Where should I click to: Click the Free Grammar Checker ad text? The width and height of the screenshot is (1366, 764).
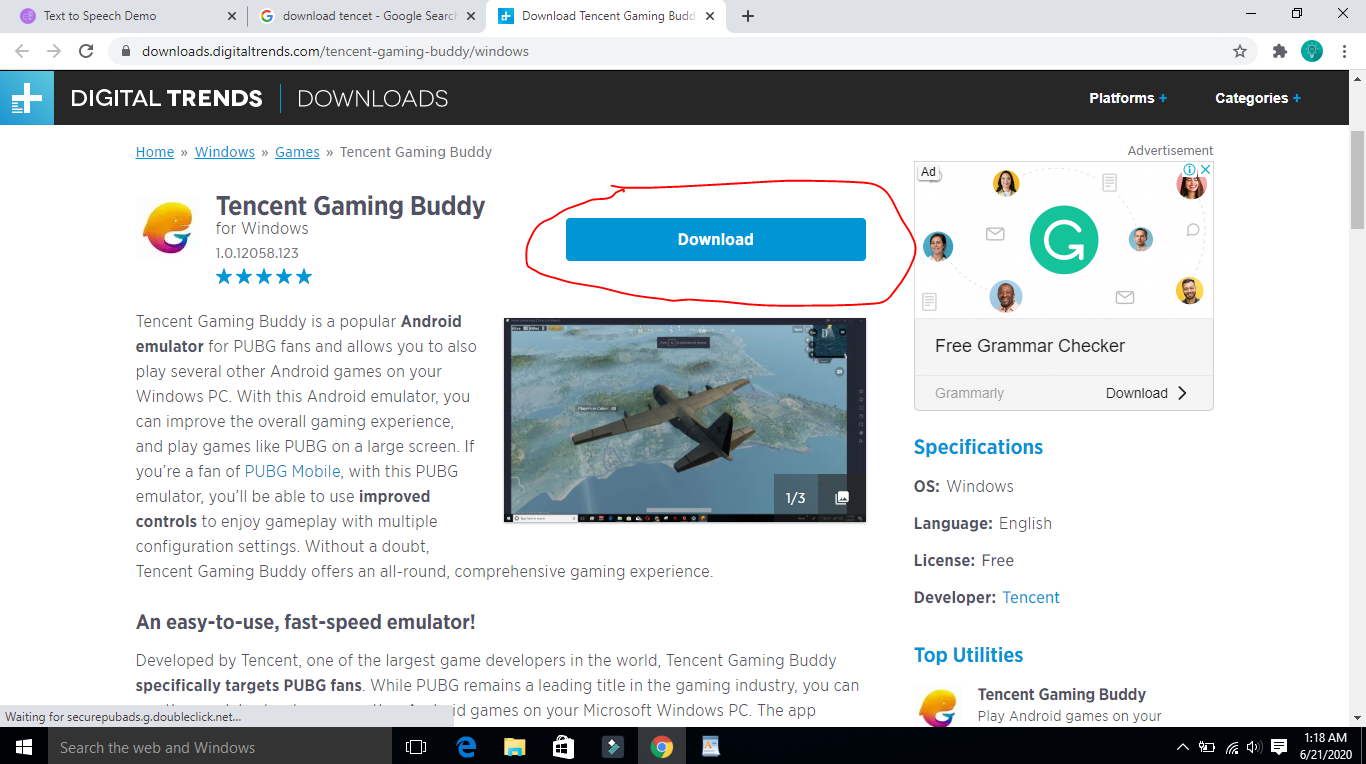pos(1030,346)
